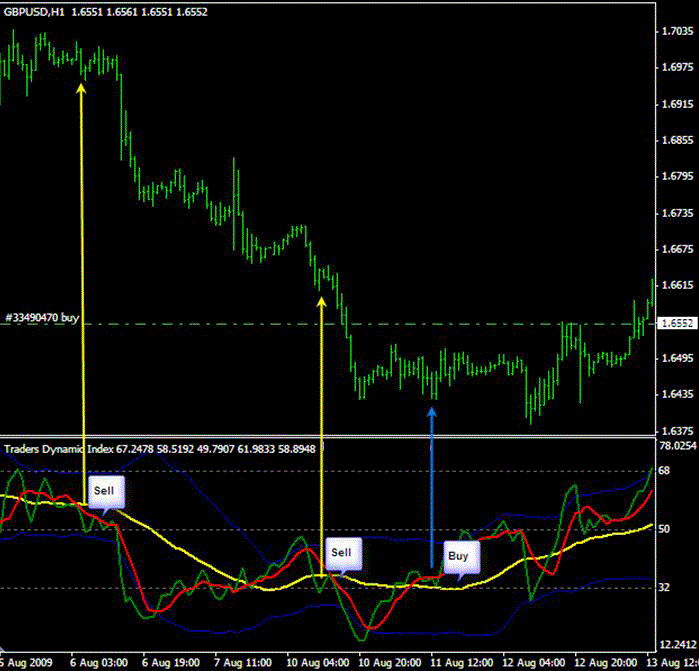The image size is (699, 671).
Task: Click the 6 Aug 03:00 time label
Action: (99, 663)
